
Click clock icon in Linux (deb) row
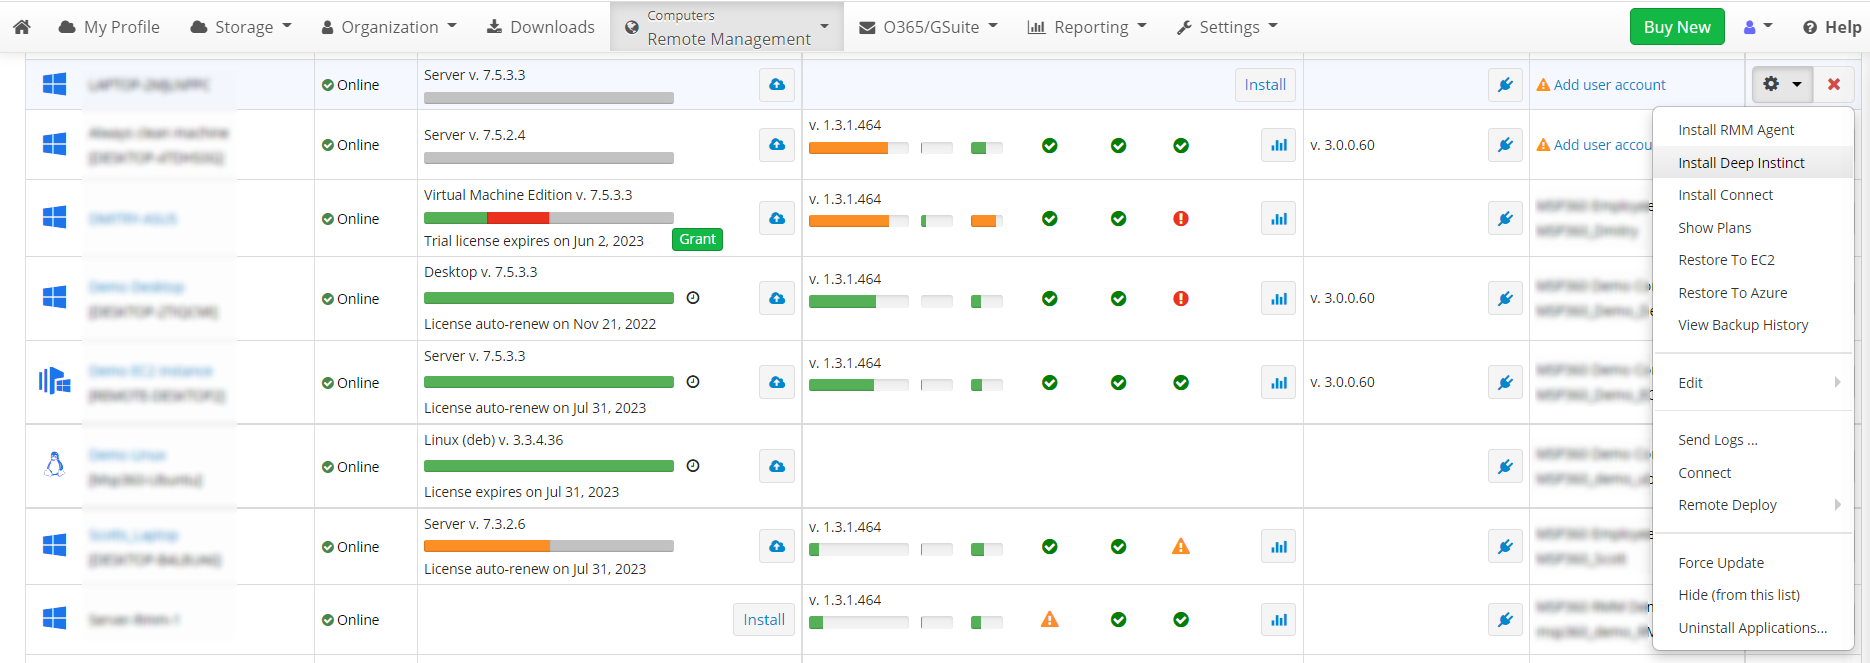[693, 466]
